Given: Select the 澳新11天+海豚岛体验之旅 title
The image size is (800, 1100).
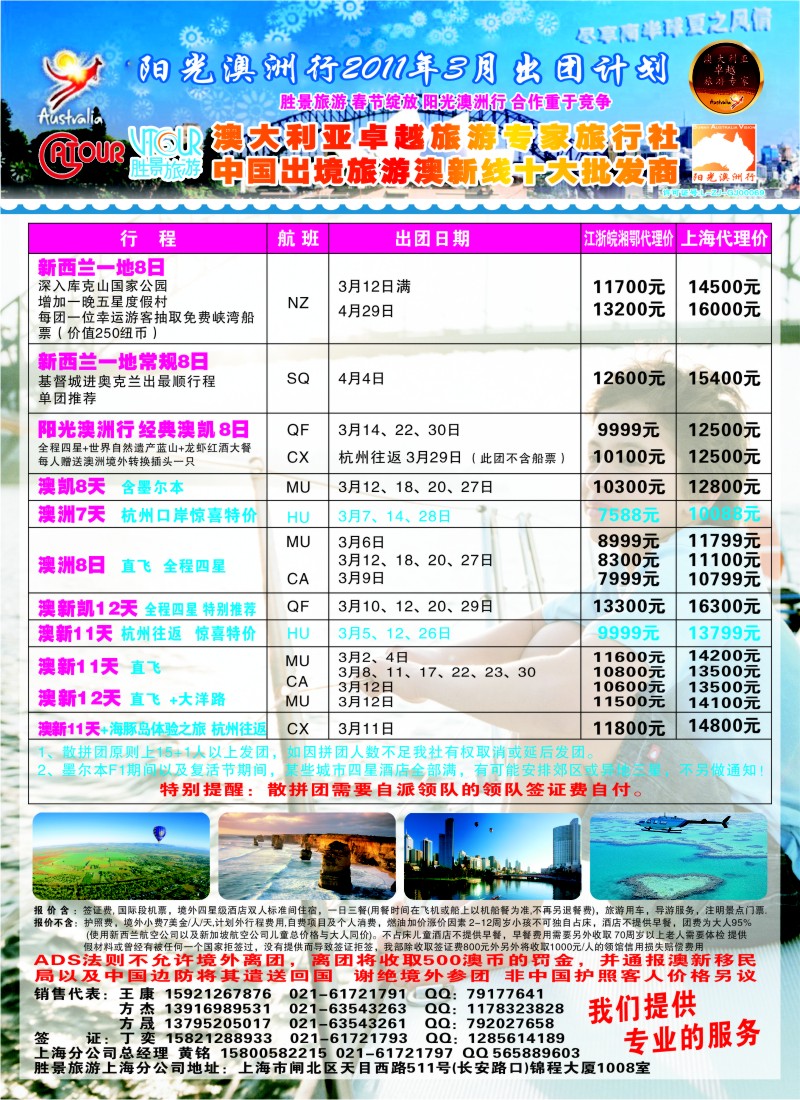Looking at the screenshot, I should point(152,729).
